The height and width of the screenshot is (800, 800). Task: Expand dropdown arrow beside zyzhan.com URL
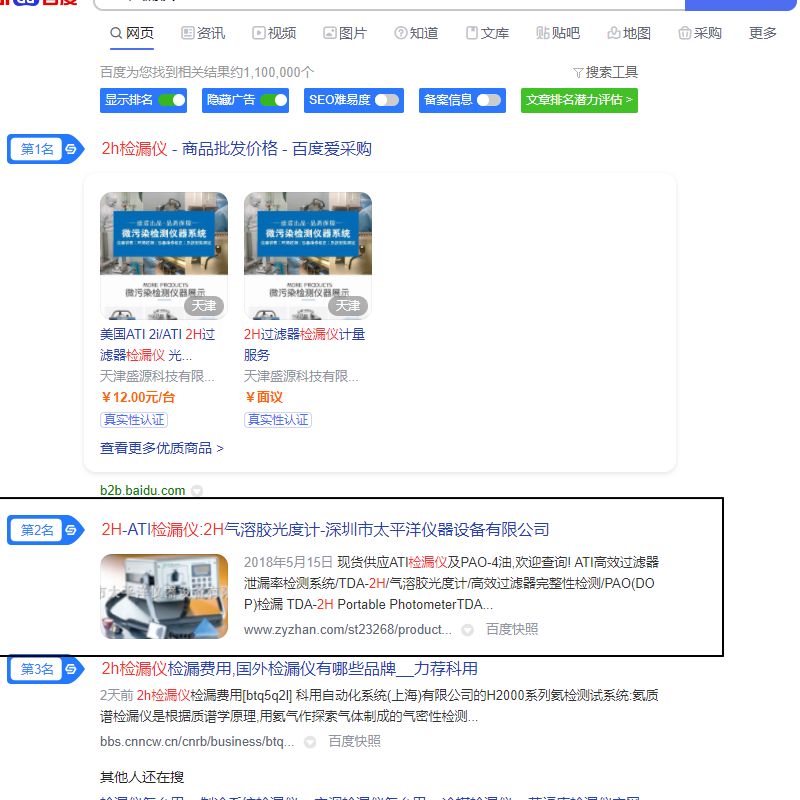[467, 630]
